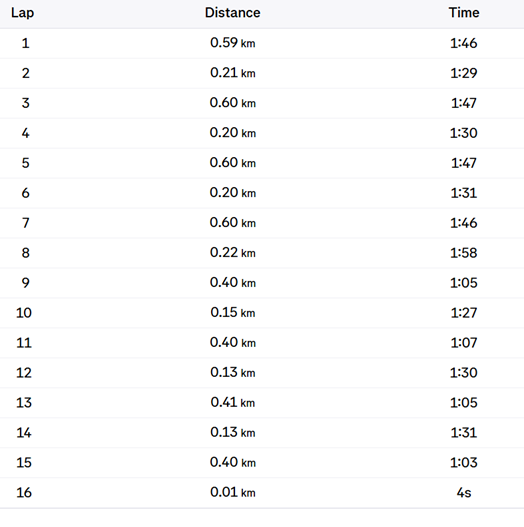Click the Lap column header
This screenshot has width=524, height=527.
tap(23, 13)
